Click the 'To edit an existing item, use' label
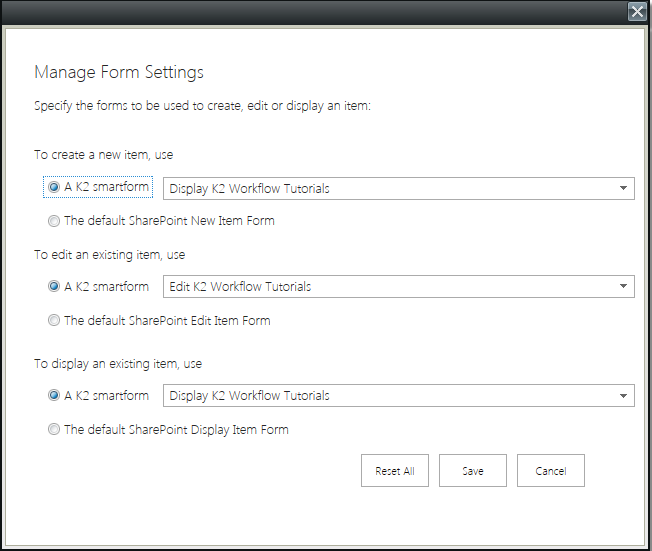This screenshot has width=652, height=551. coord(110,255)
